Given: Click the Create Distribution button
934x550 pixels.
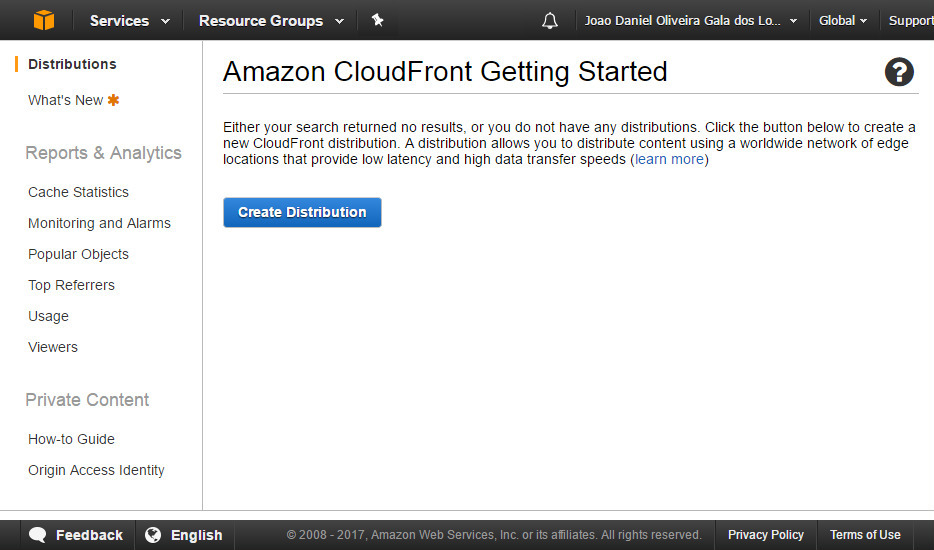Looking at the screenshot, I should click(x=302, y=212).
